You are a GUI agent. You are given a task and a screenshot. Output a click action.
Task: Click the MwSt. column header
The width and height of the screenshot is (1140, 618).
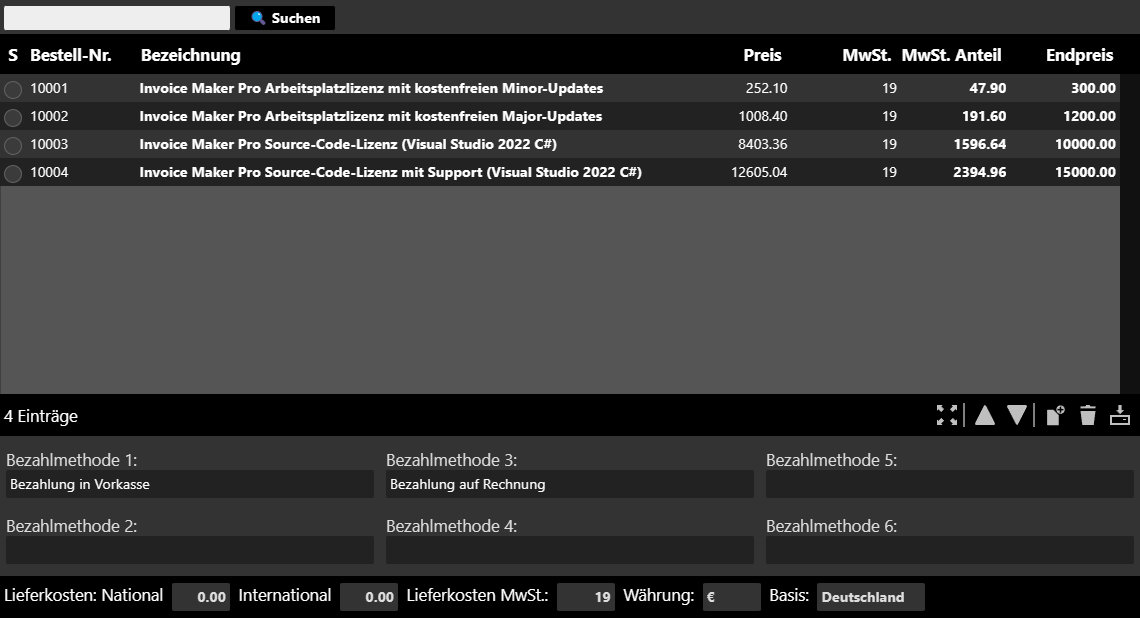coord(867,55)
